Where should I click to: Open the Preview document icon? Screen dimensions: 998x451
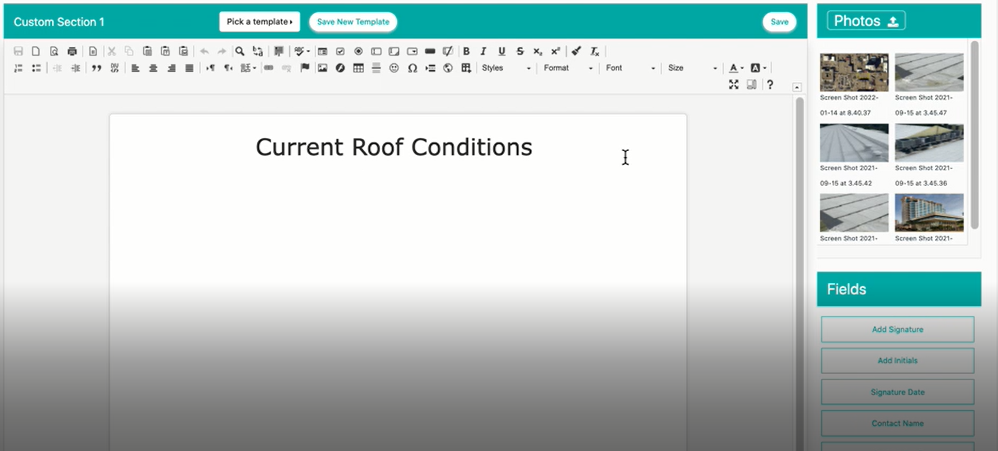tap(54, 51)
